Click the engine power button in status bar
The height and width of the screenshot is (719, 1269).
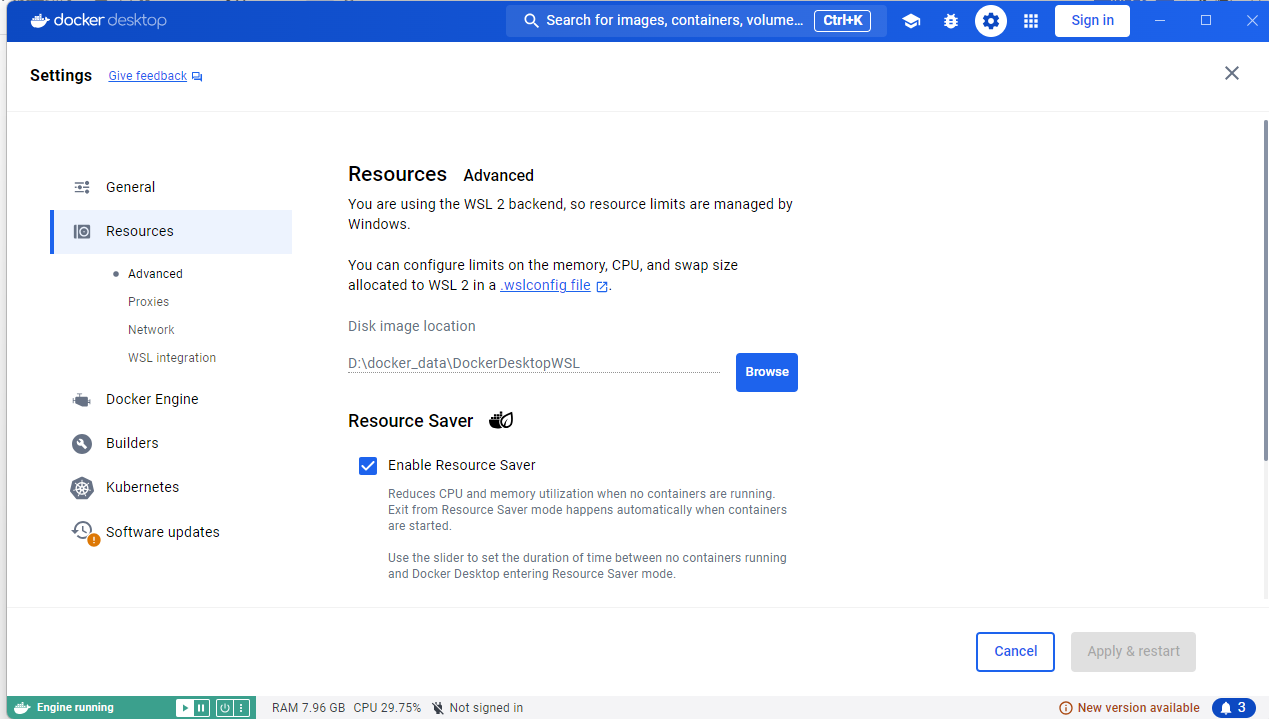(225, 708)
